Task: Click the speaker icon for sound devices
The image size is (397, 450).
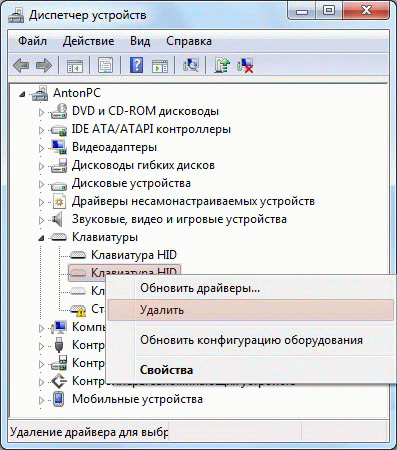Action: [57, 219]
